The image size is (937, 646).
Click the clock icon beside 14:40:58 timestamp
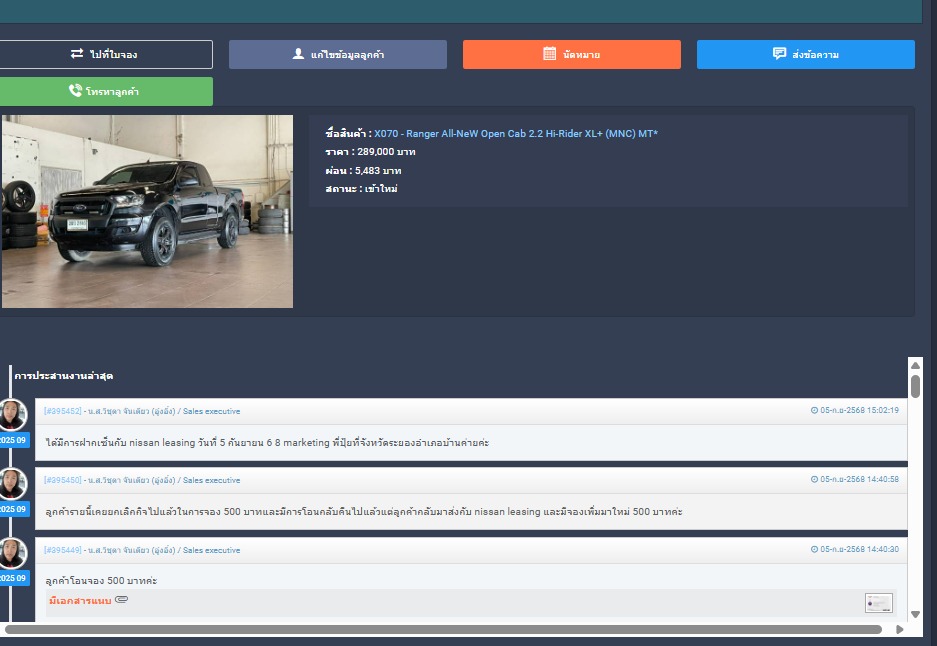(x=814, y=480)
